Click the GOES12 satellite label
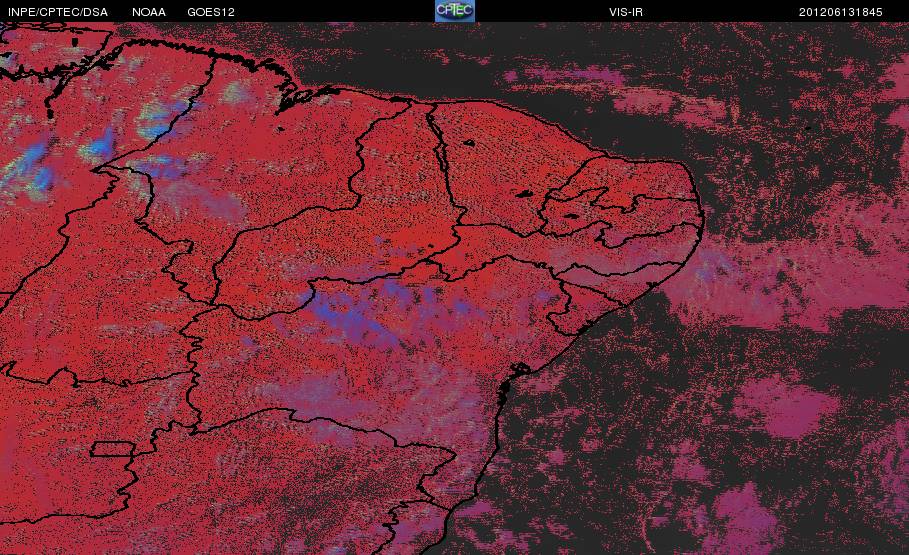Image resolution: width=909 pixels, height=555 pixels. [211, 12]
